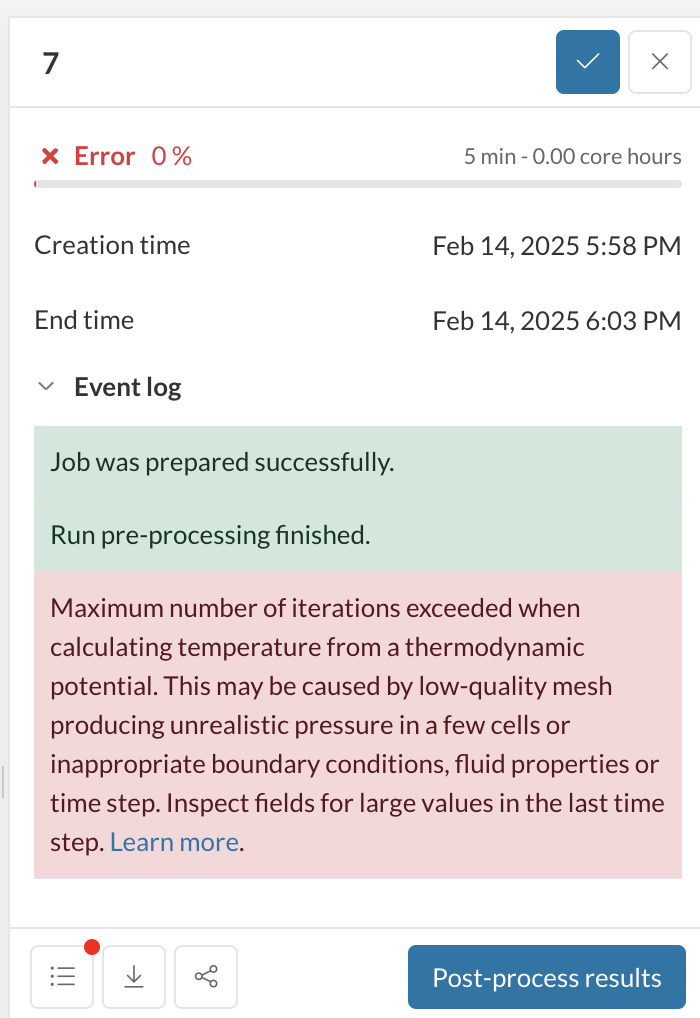Screen dimensions: 700x1018
Task: Click the red error X icon
Action: point(49,157)
